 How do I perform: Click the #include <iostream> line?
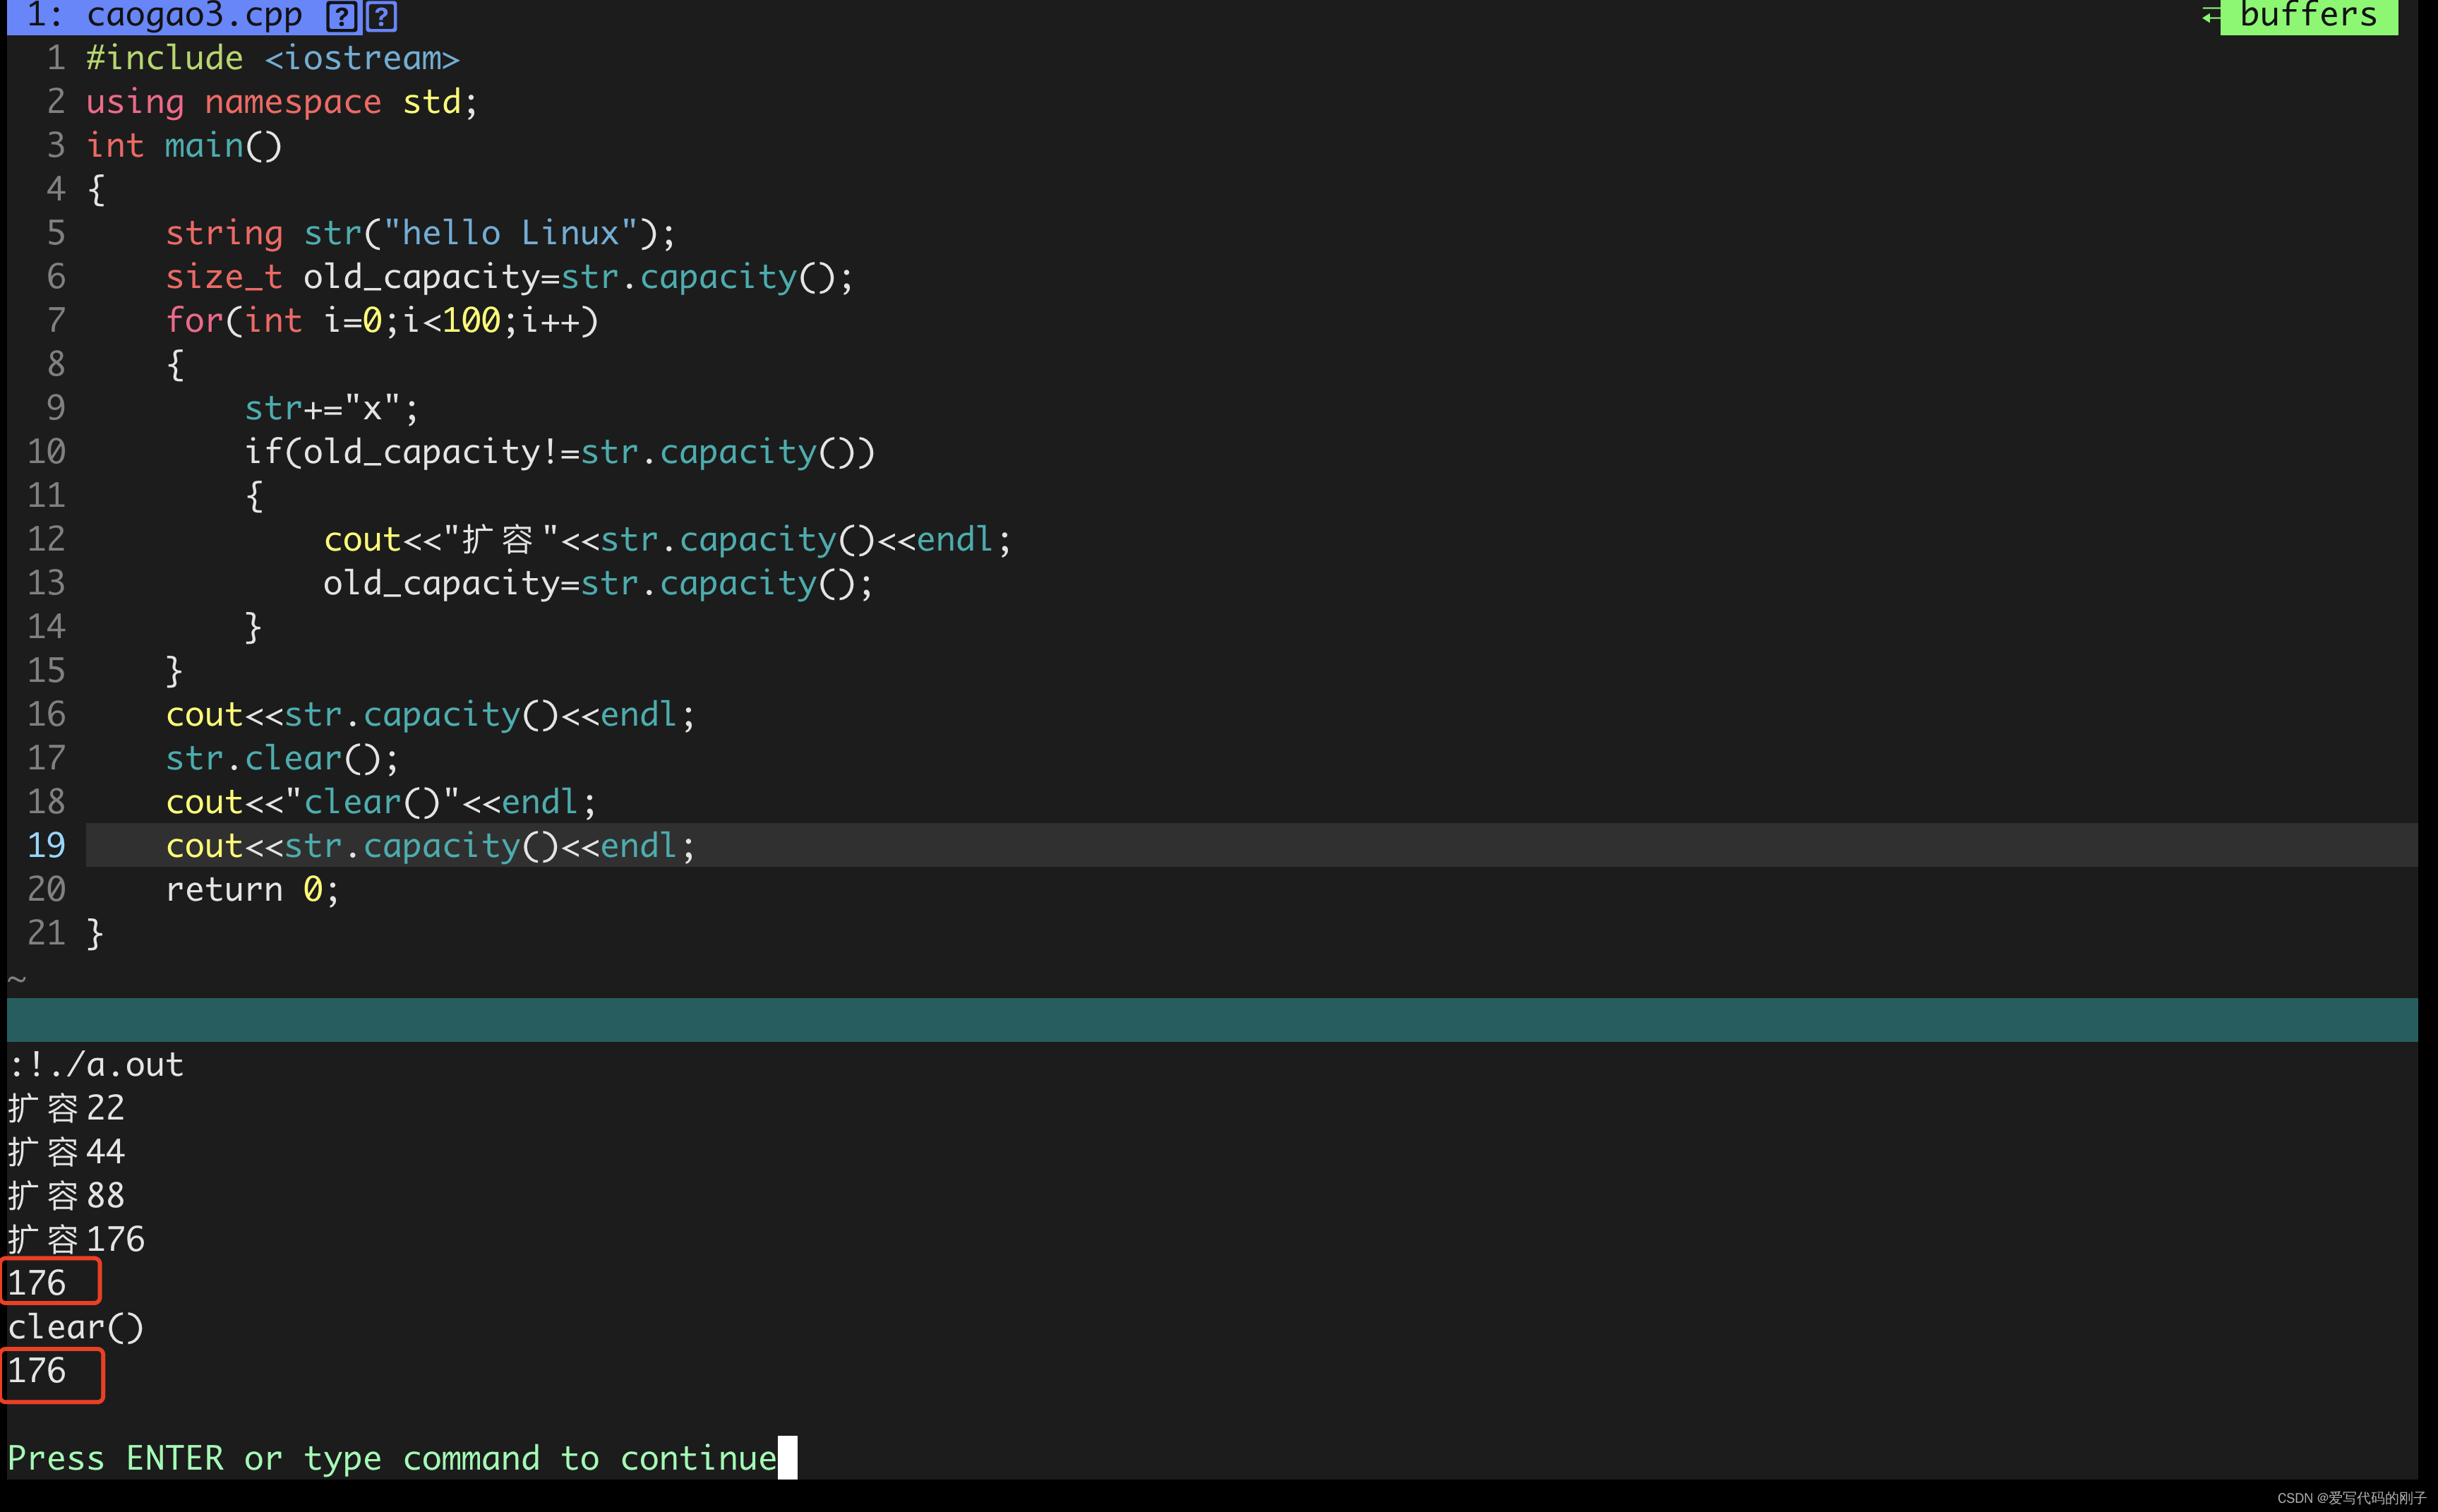point(272,59)
